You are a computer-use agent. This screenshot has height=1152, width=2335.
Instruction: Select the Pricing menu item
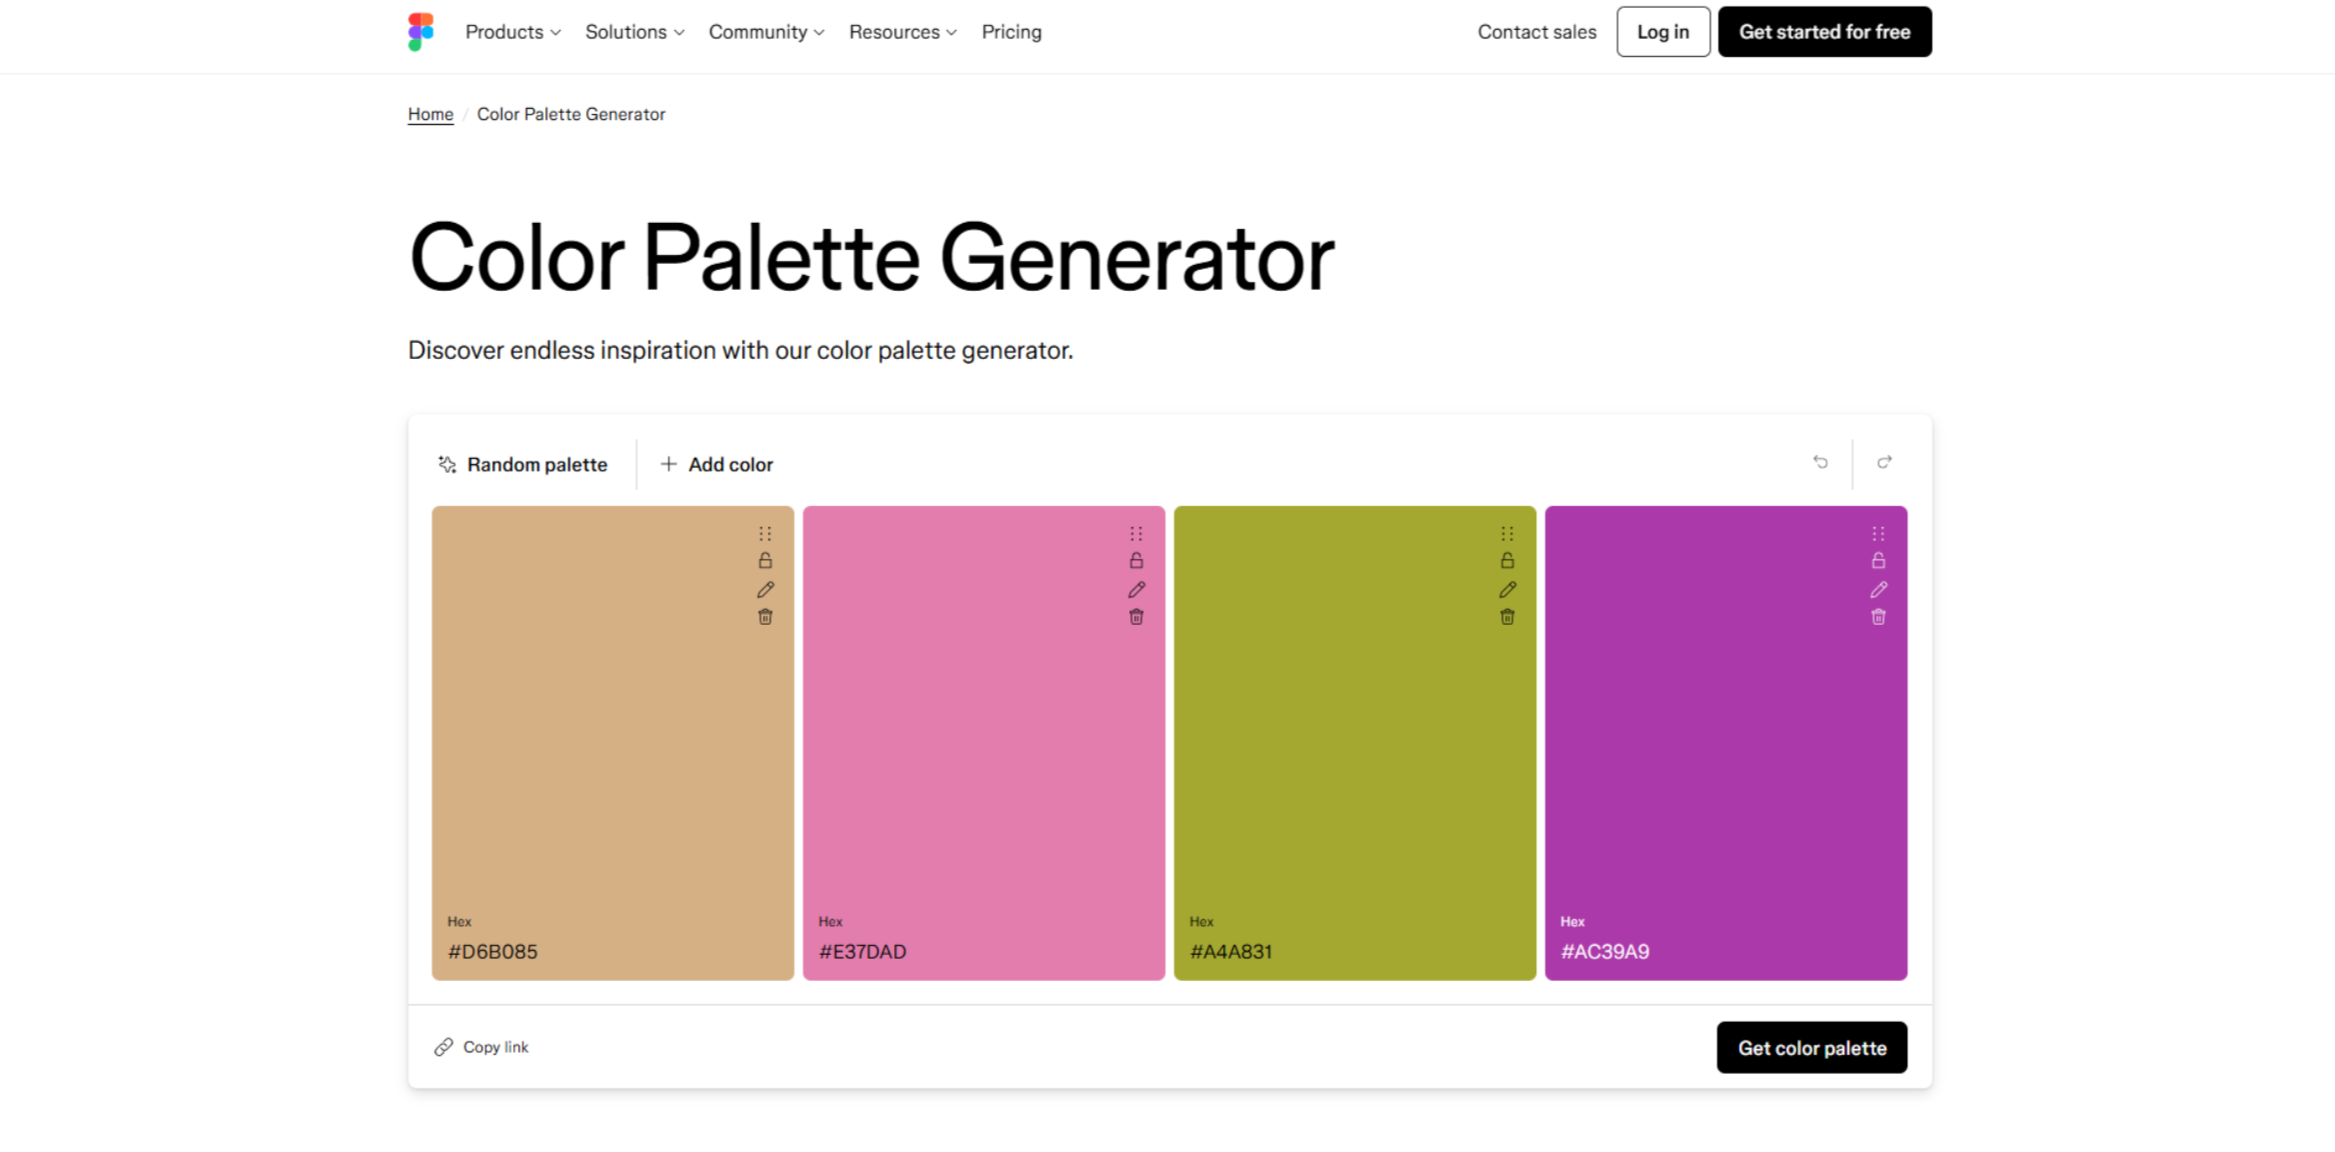1011,31
